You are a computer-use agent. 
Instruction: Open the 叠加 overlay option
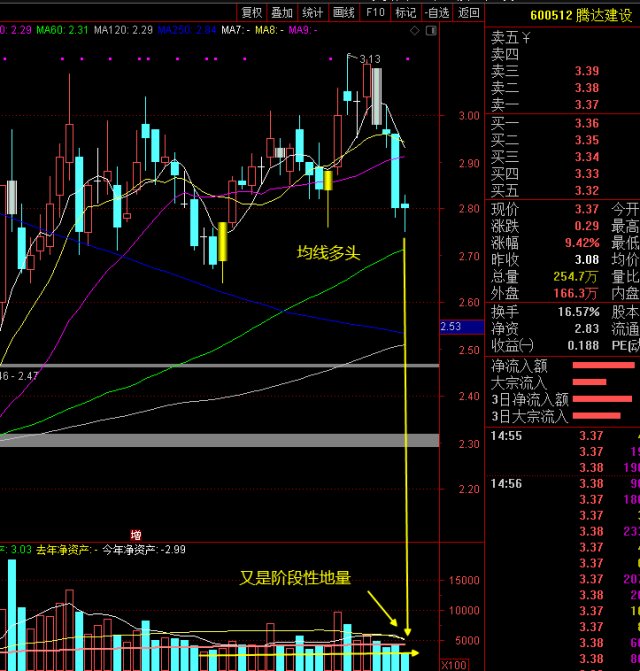point(282,12)
